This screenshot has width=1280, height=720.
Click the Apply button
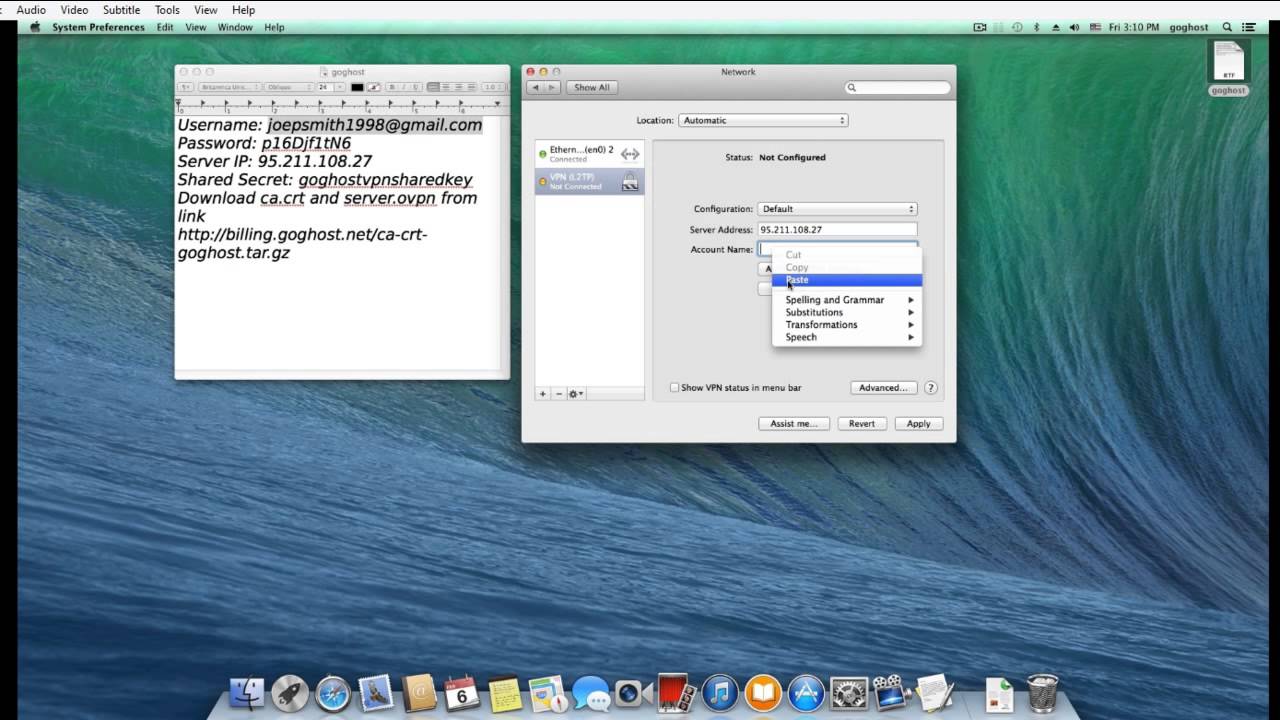point(919,424)
